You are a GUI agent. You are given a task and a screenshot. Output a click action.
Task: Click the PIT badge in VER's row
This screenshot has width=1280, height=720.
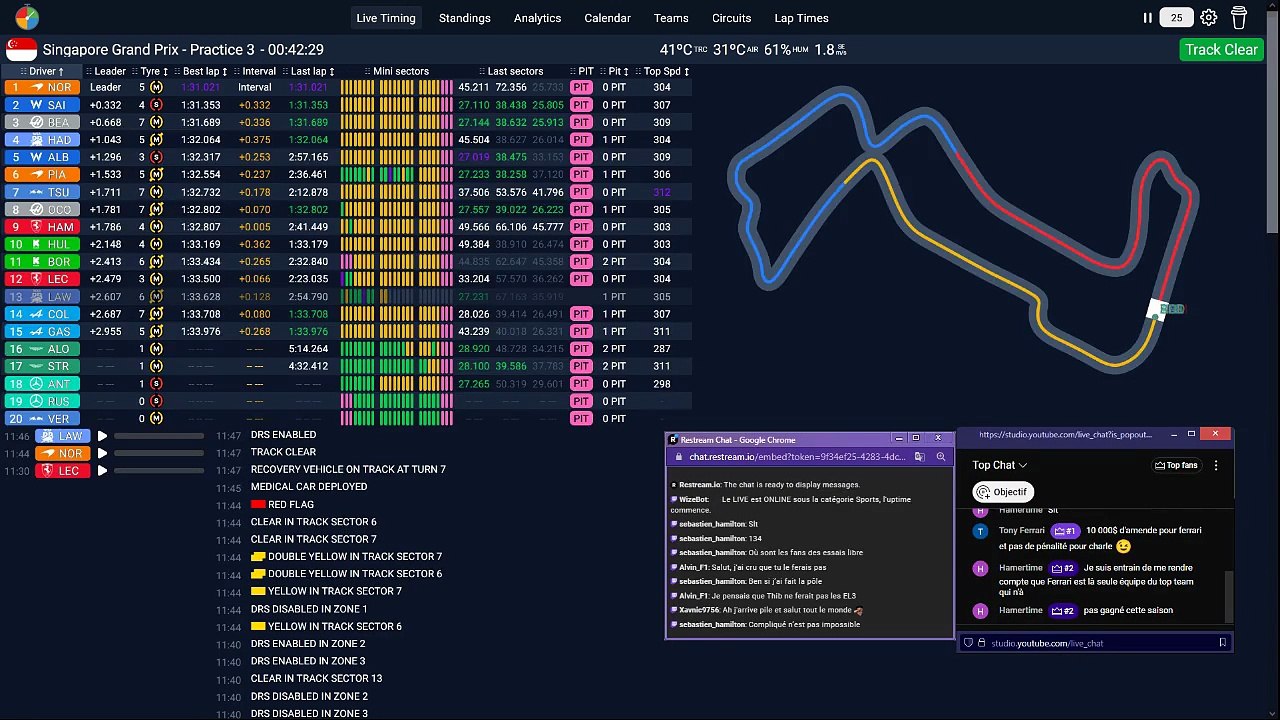(581, 418)
